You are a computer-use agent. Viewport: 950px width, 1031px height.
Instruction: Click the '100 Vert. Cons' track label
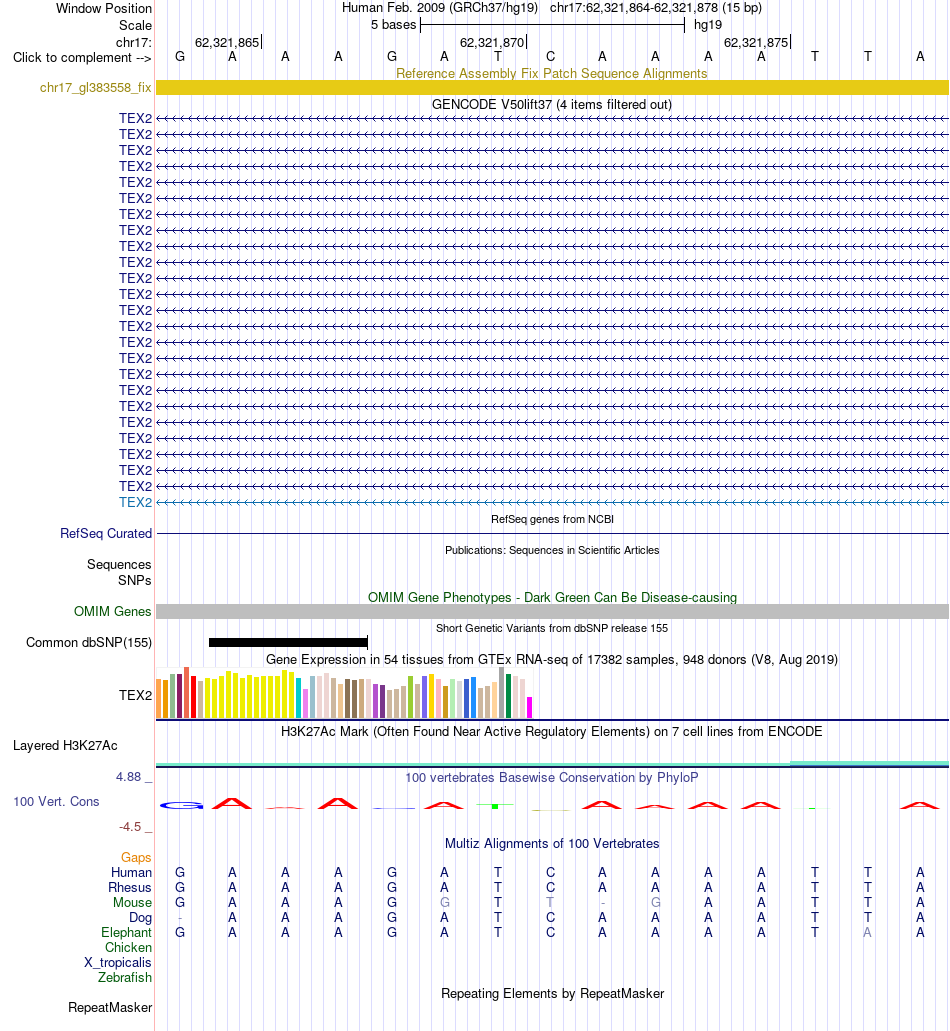(56, 802)
